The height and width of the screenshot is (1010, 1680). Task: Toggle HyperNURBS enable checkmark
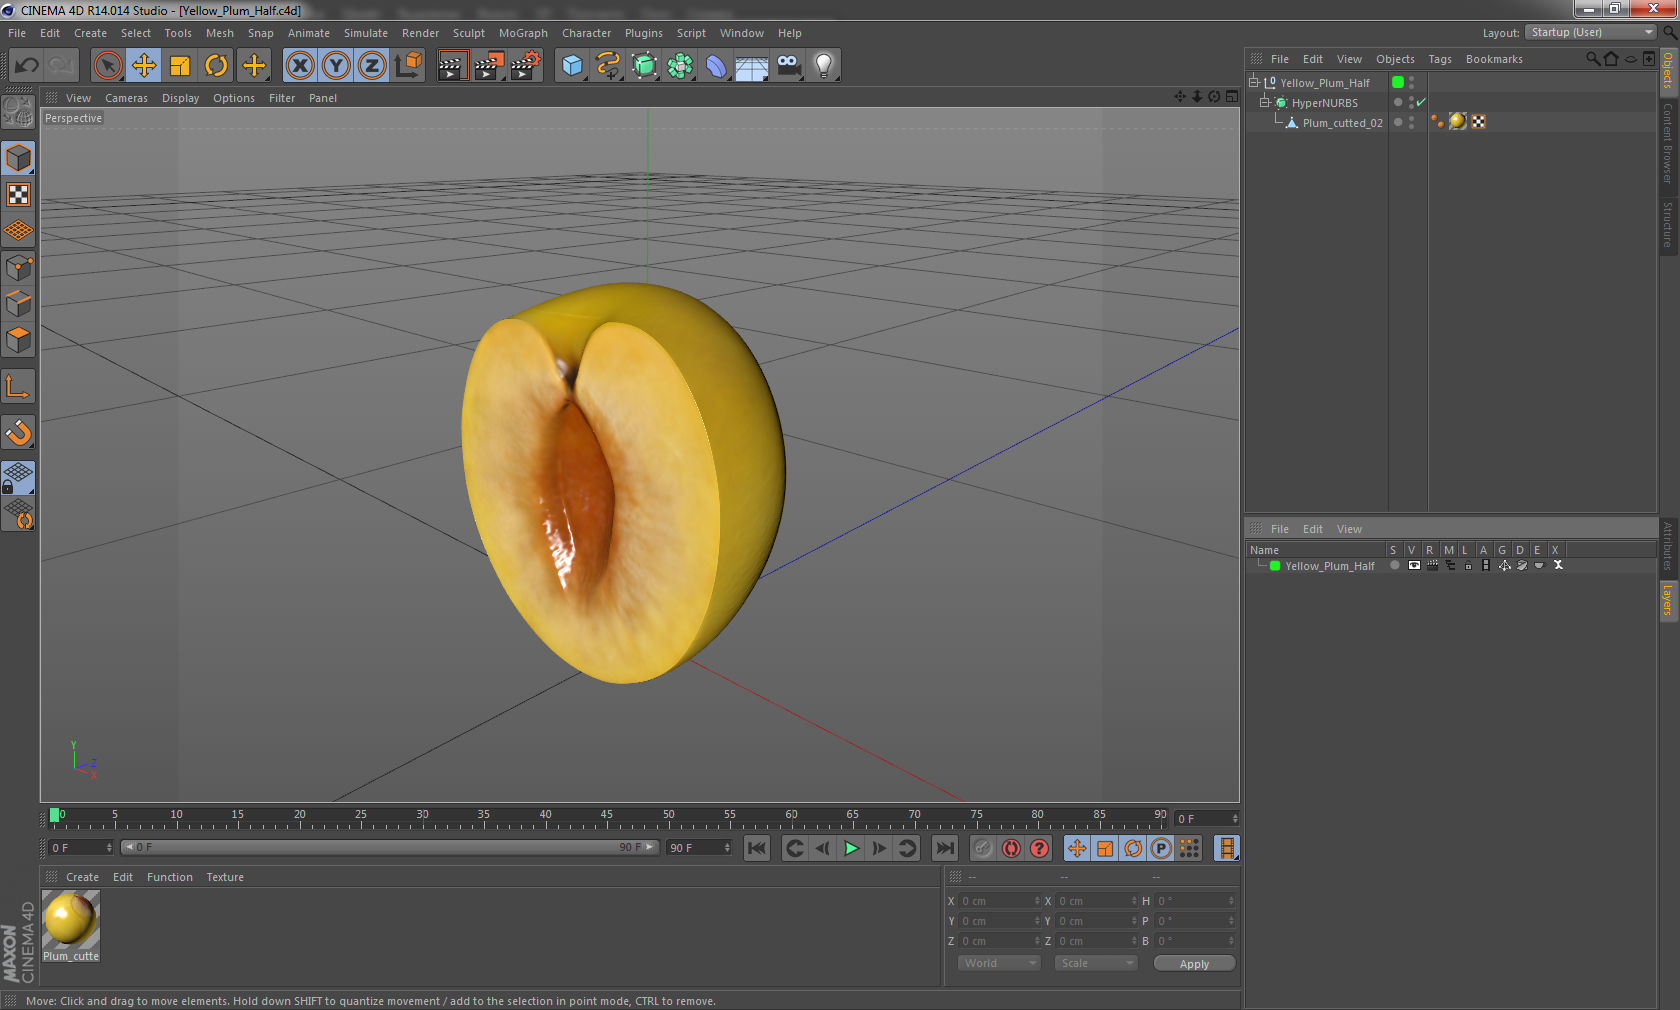(x=1420, y=102)
